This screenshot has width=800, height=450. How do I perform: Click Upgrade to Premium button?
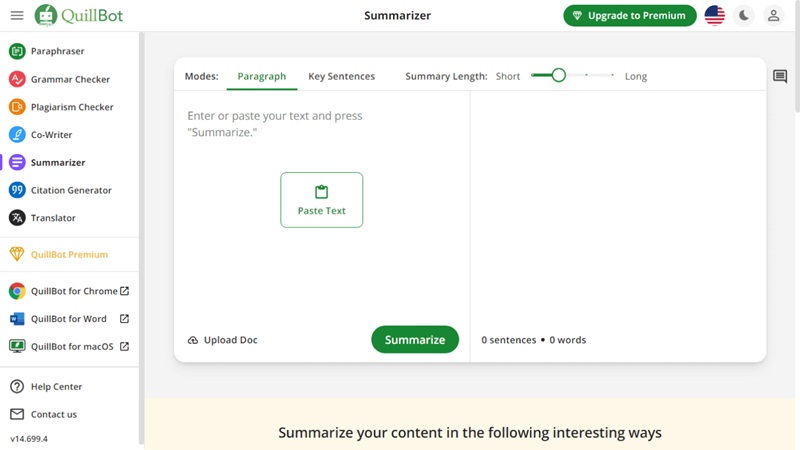629,16
